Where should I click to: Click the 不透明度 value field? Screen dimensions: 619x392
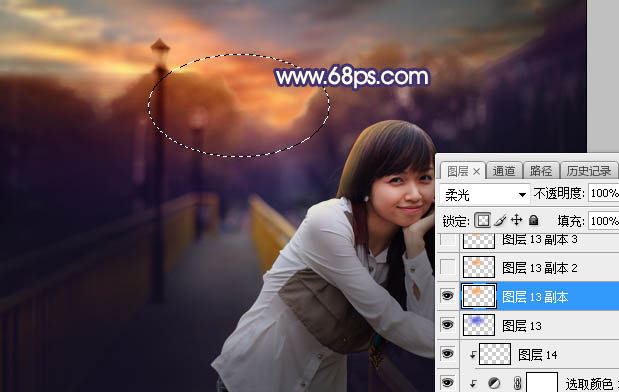click(x=604, y=193)
